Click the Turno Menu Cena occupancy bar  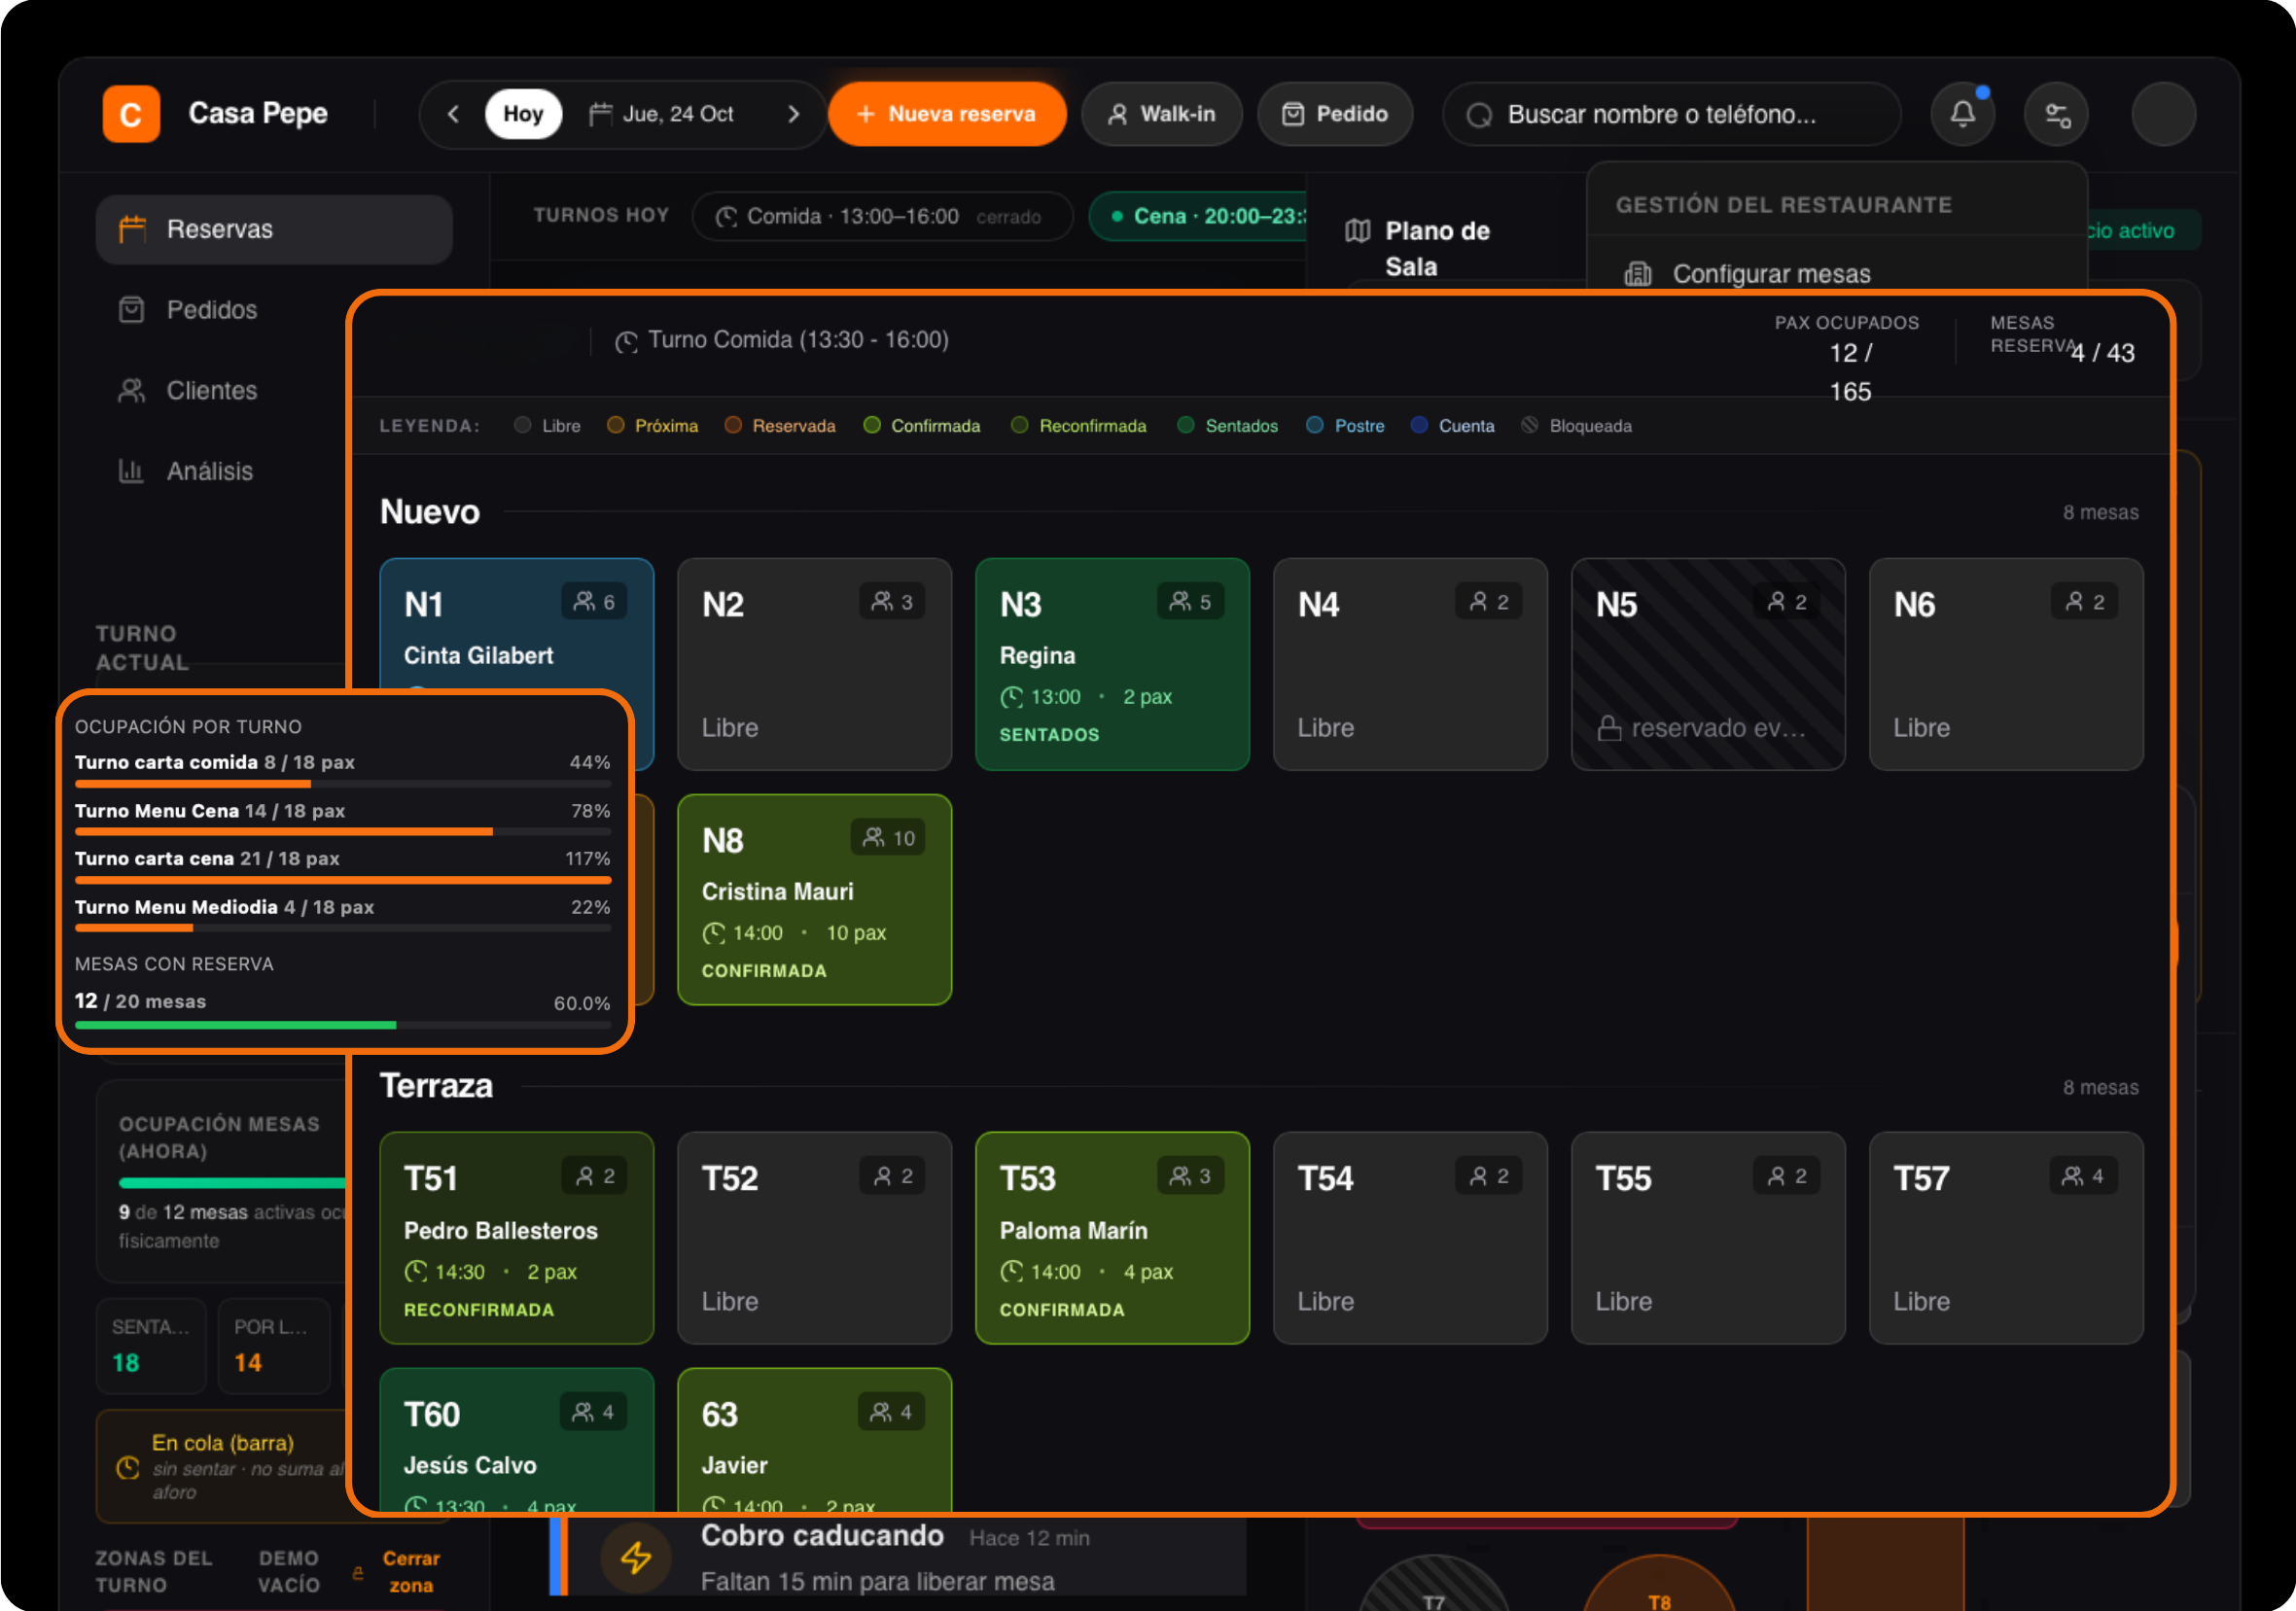(342, 832)
